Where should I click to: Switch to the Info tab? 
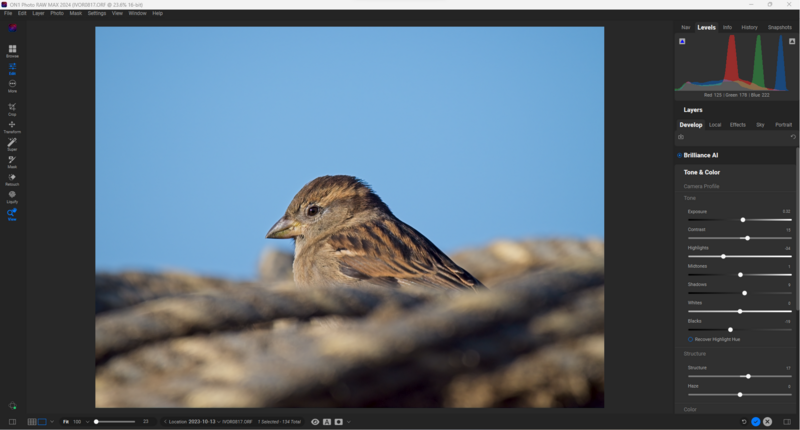click(727, 28)
